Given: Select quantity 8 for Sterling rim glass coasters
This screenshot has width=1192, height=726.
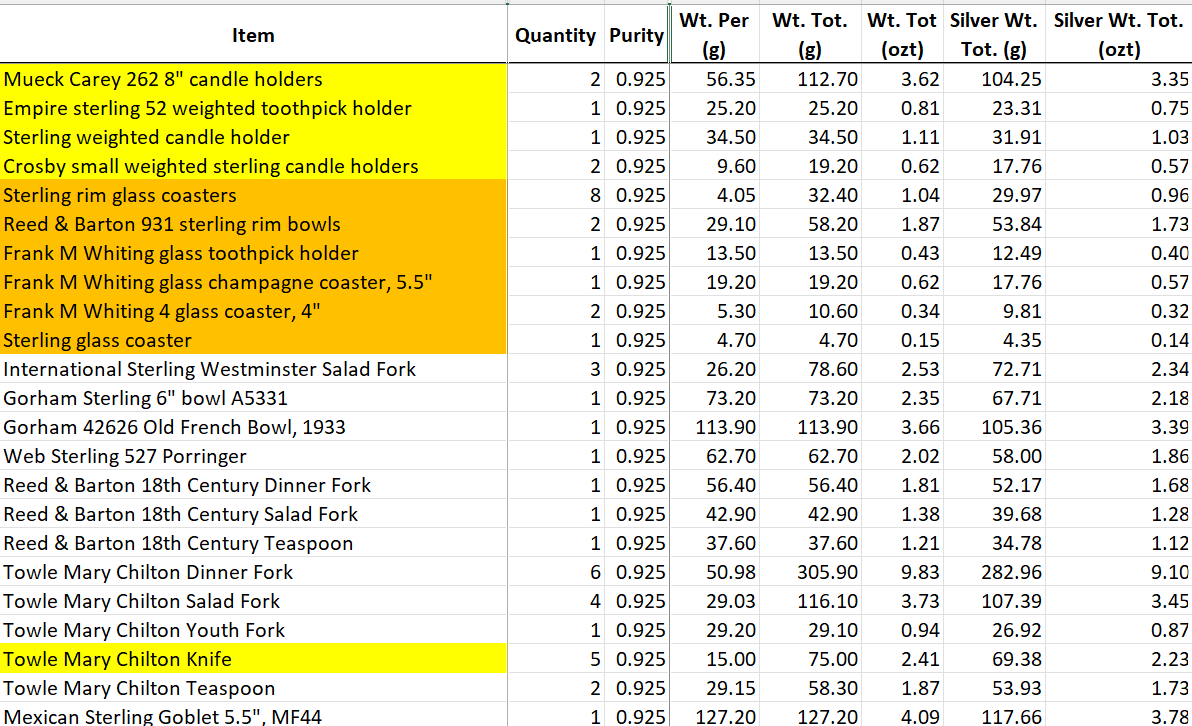Looking at the screenshot, I should [x=556, y=195].
